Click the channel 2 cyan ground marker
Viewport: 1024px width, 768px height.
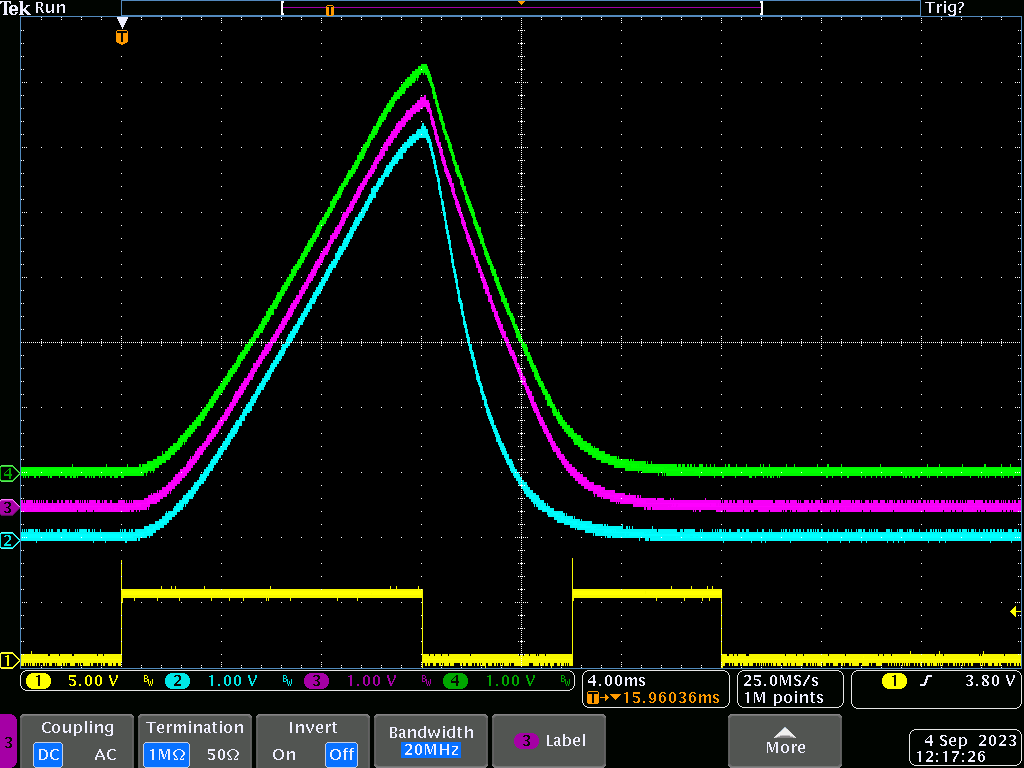coord(9,540)
